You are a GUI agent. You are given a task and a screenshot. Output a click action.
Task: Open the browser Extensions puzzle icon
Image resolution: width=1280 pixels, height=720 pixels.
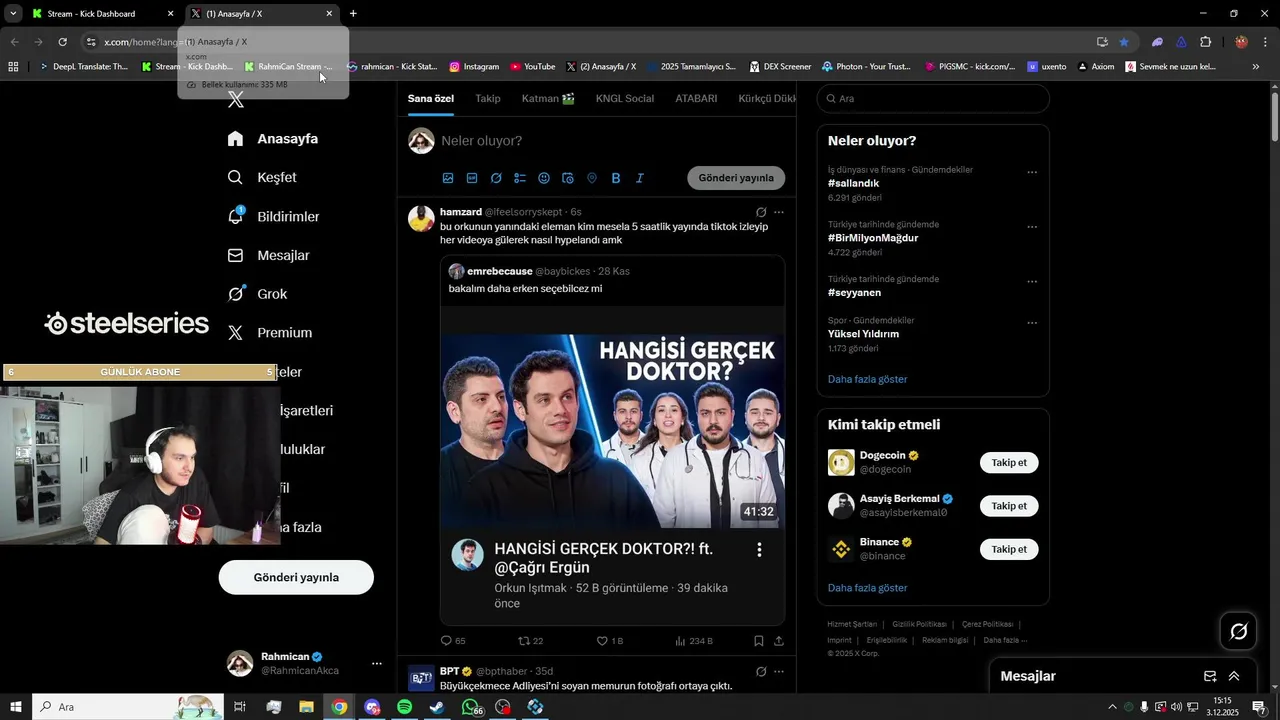point(1205,42)
